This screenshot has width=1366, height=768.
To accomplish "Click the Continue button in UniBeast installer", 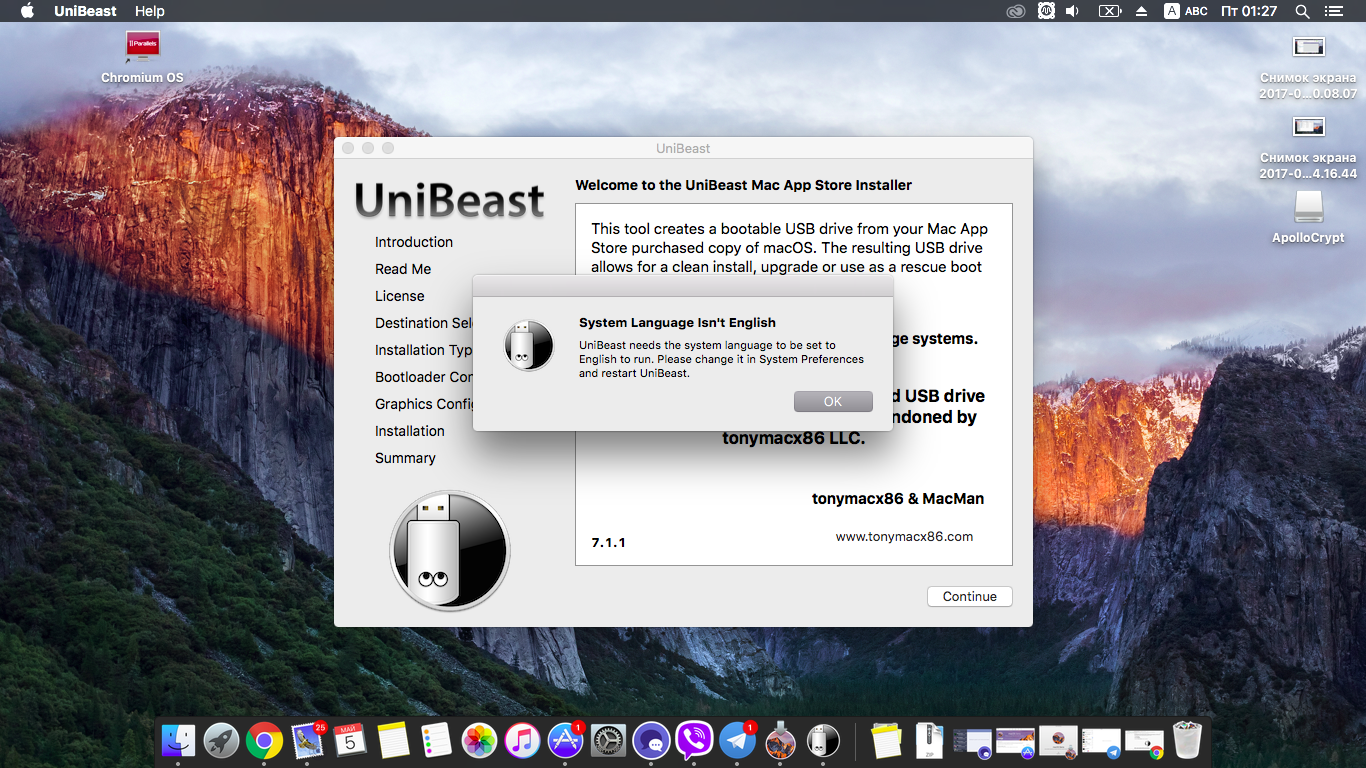I will (969, 596).
